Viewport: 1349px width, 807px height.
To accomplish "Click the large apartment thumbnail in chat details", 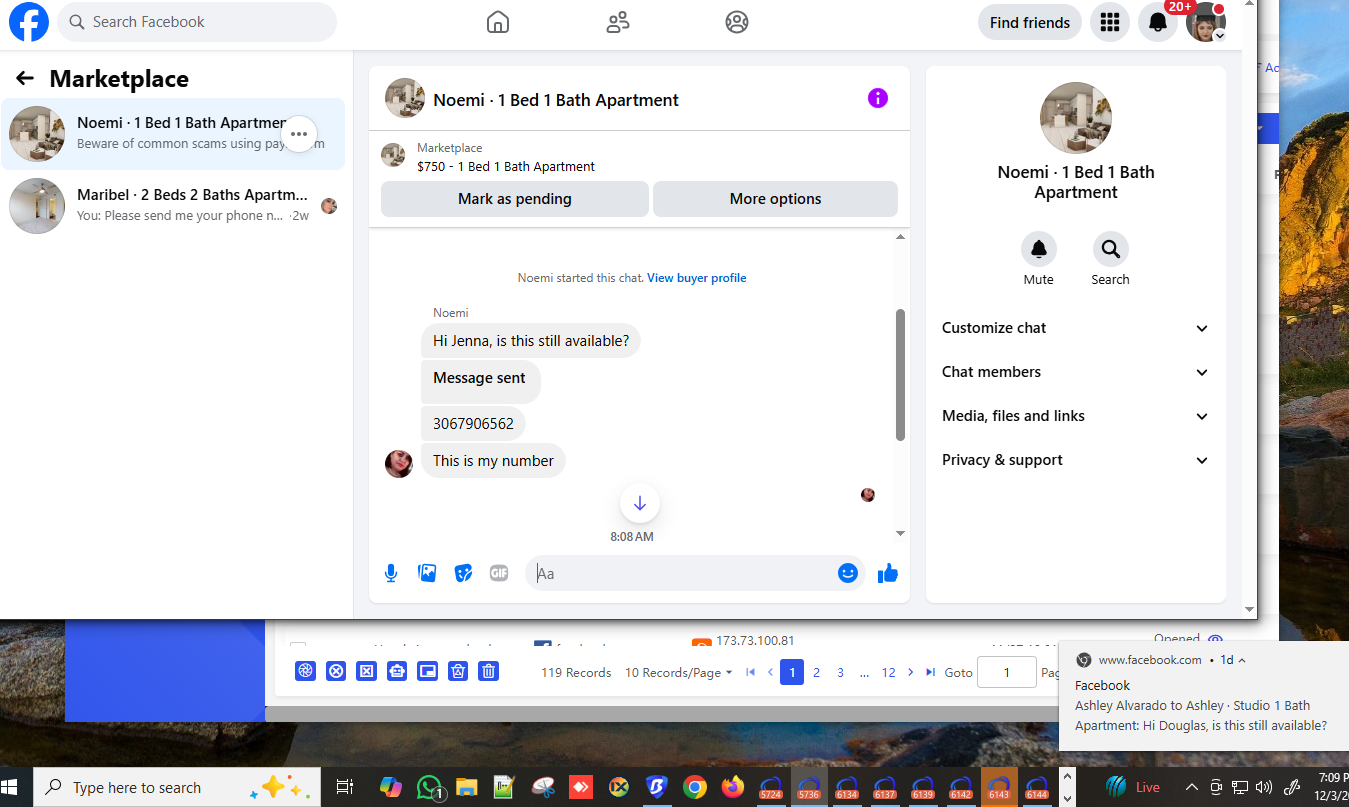I will pyautogui.click(x=1076, y=118).
